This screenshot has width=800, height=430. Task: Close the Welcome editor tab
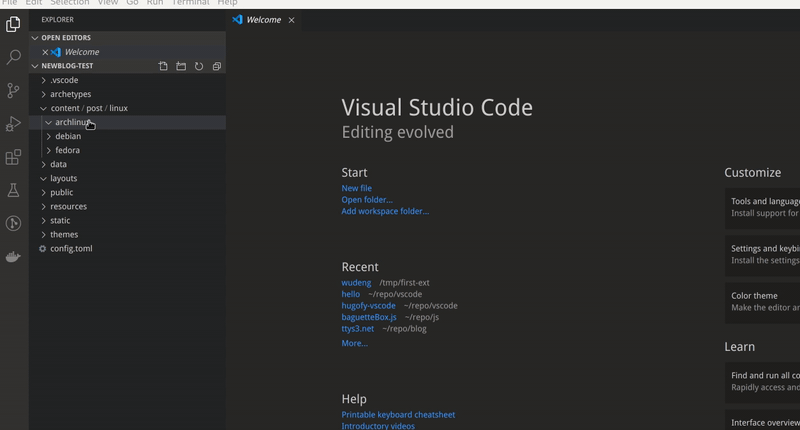point(291,20)
